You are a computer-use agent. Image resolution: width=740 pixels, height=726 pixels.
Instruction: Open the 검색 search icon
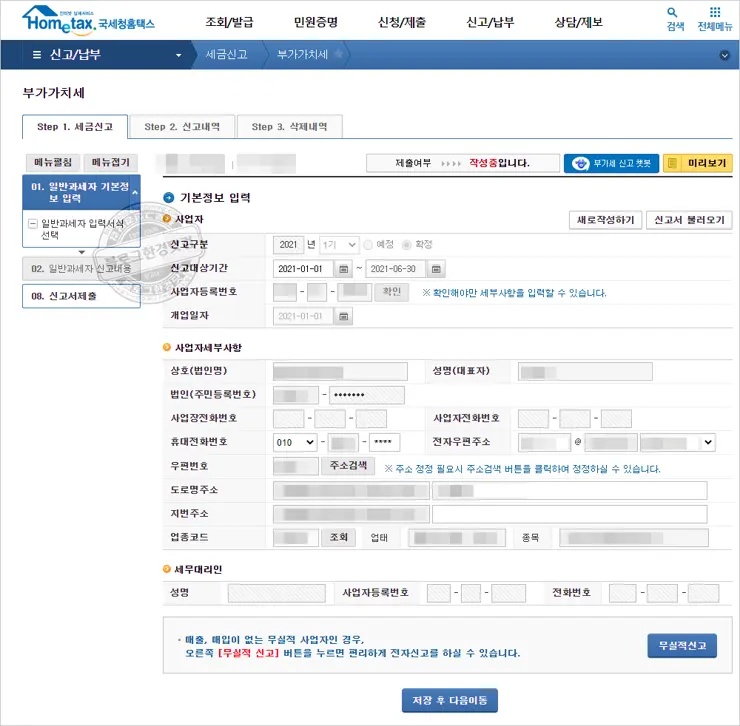pyautogui.click(x=672, y=13)
